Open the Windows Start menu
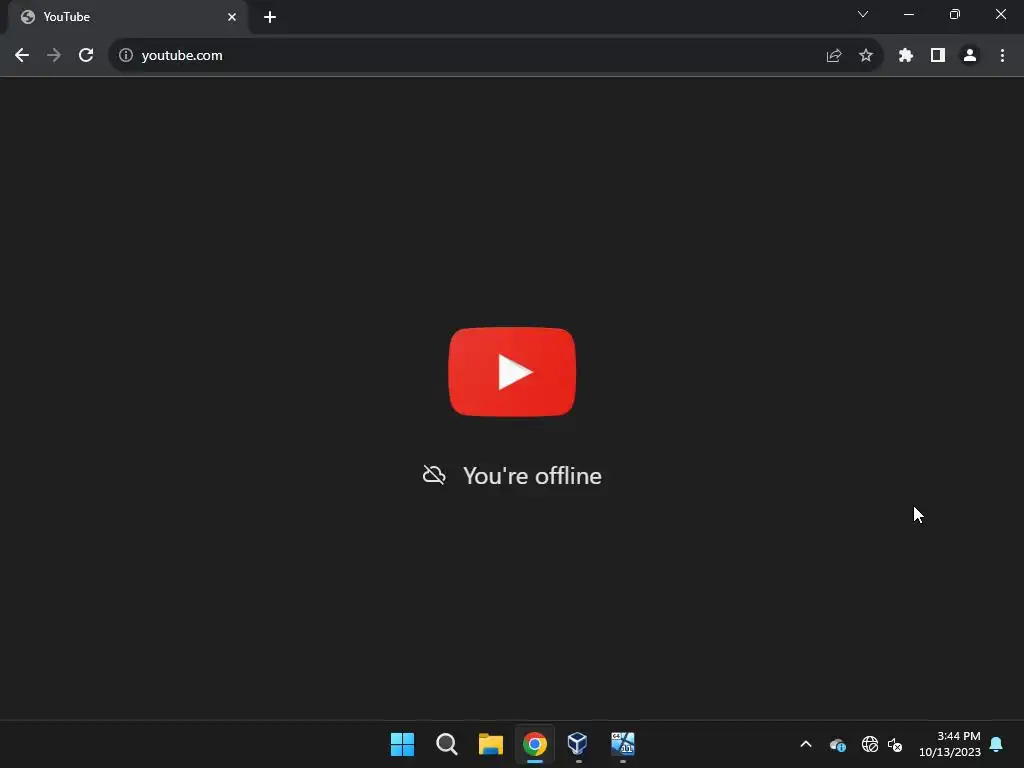The image size is (1024, 768). click(x=402, y=744)
